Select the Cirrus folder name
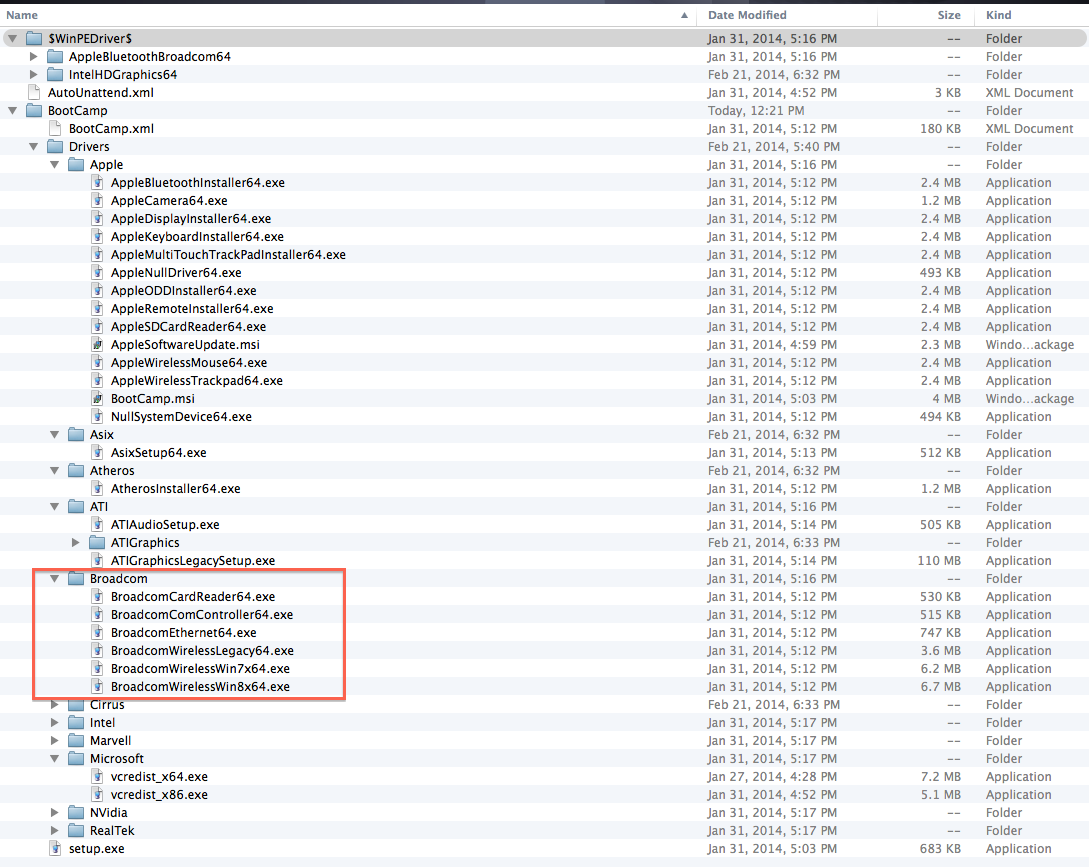Screen dimensions: 1089x867 (107, 704)
